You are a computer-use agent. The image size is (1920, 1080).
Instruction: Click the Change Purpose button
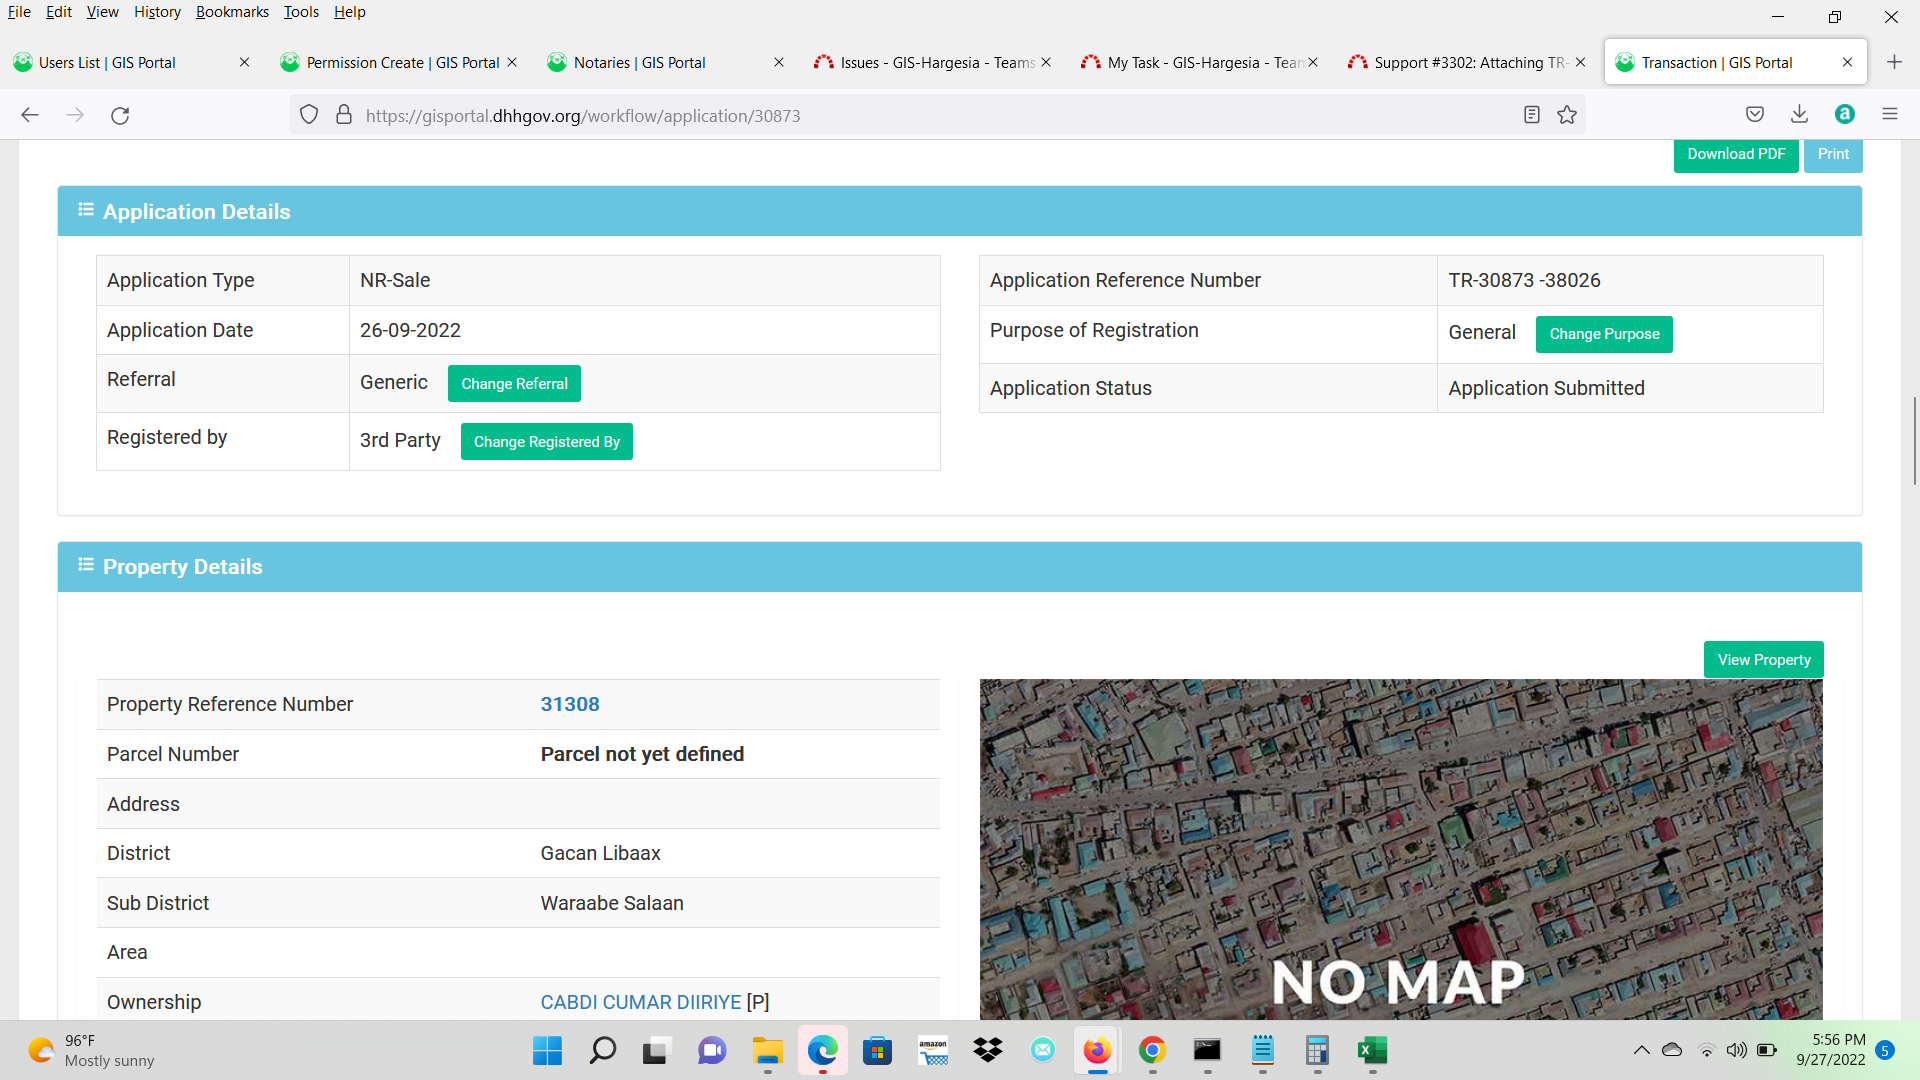pyautogui.click(x=1604, y=334)
